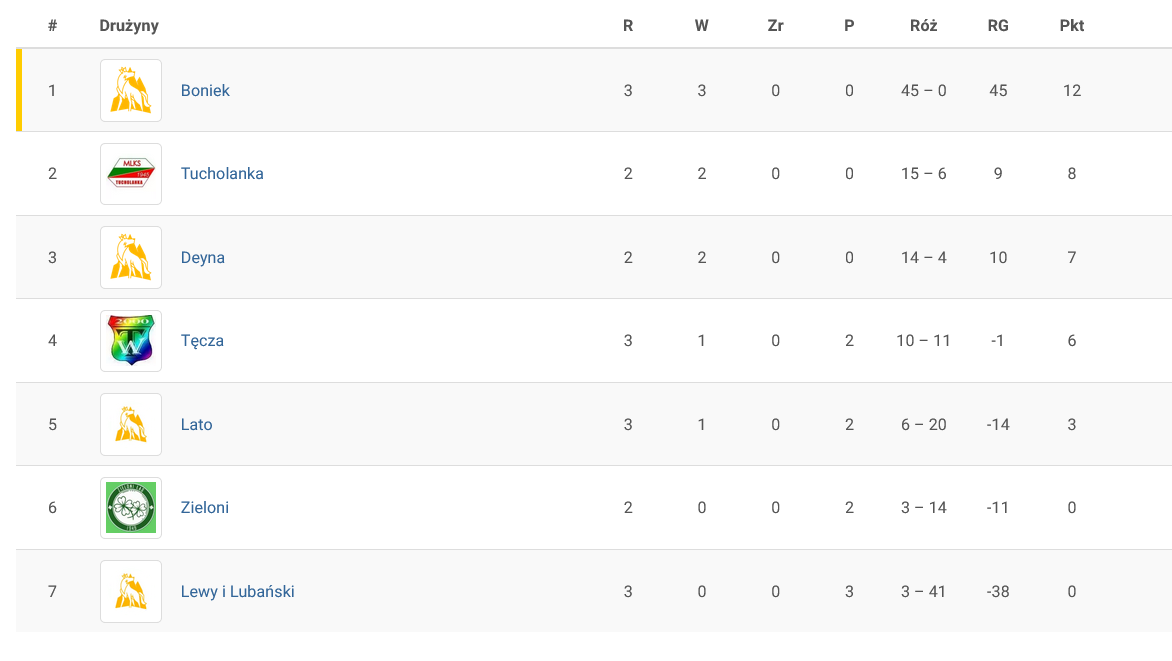Open the Tucholanka team link
The height and width of the screenshot is (661, 1172).
coord(222,174)
